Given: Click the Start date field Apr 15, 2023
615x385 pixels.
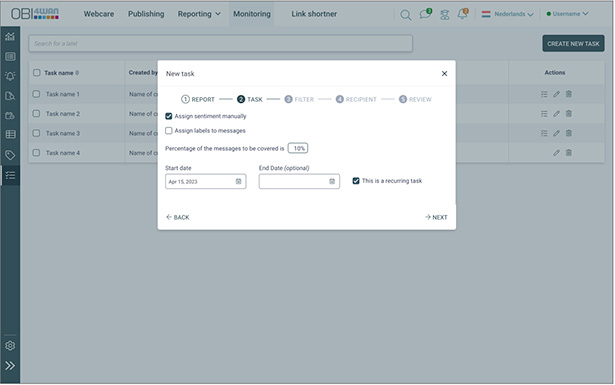Looking at the screenshot, I should click(206, 182).
